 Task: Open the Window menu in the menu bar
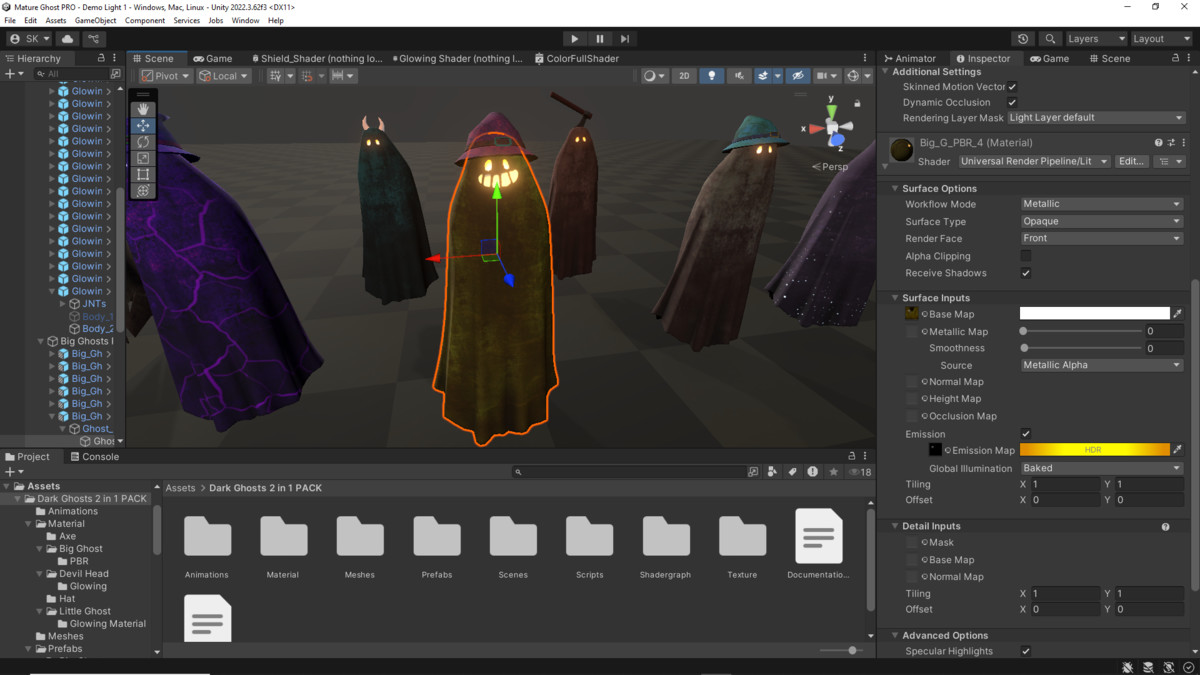click(x=245, y=19)
